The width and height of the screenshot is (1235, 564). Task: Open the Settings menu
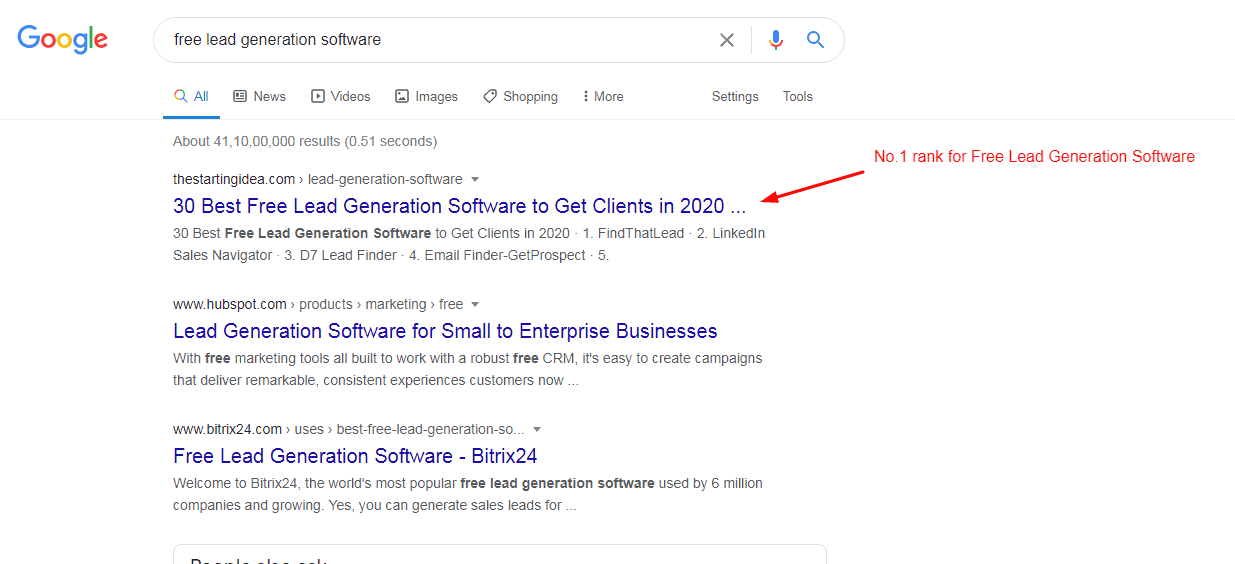pyautogui.click(x=735, y=97)
